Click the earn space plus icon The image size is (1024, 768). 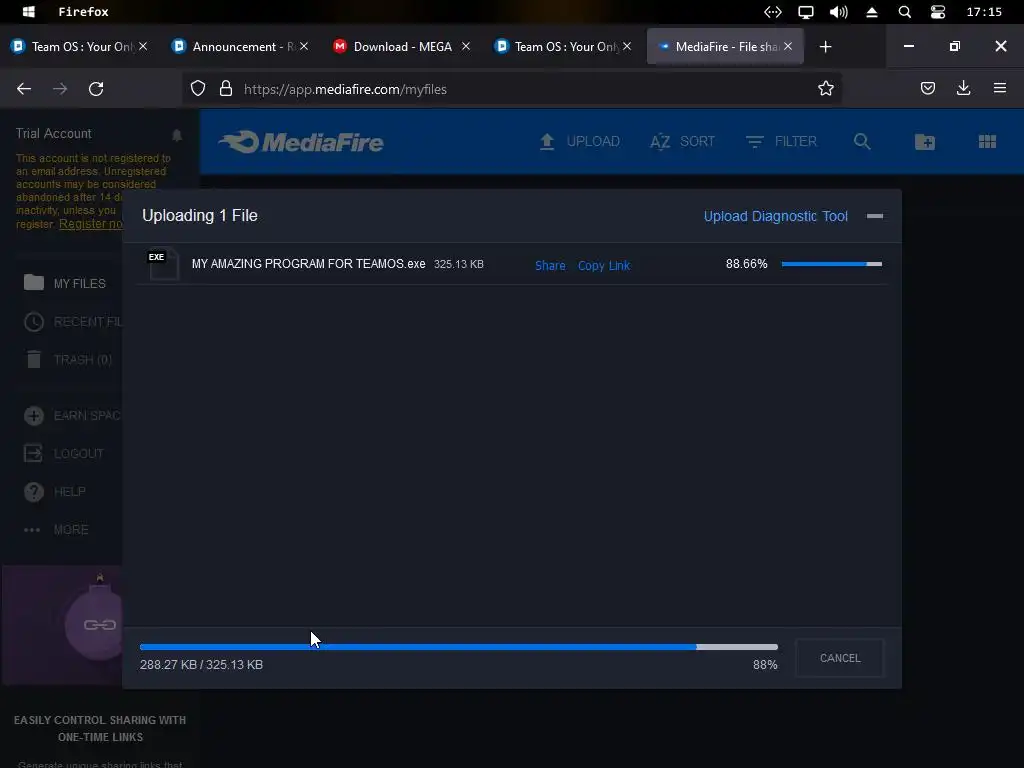(x=34, y=415)
